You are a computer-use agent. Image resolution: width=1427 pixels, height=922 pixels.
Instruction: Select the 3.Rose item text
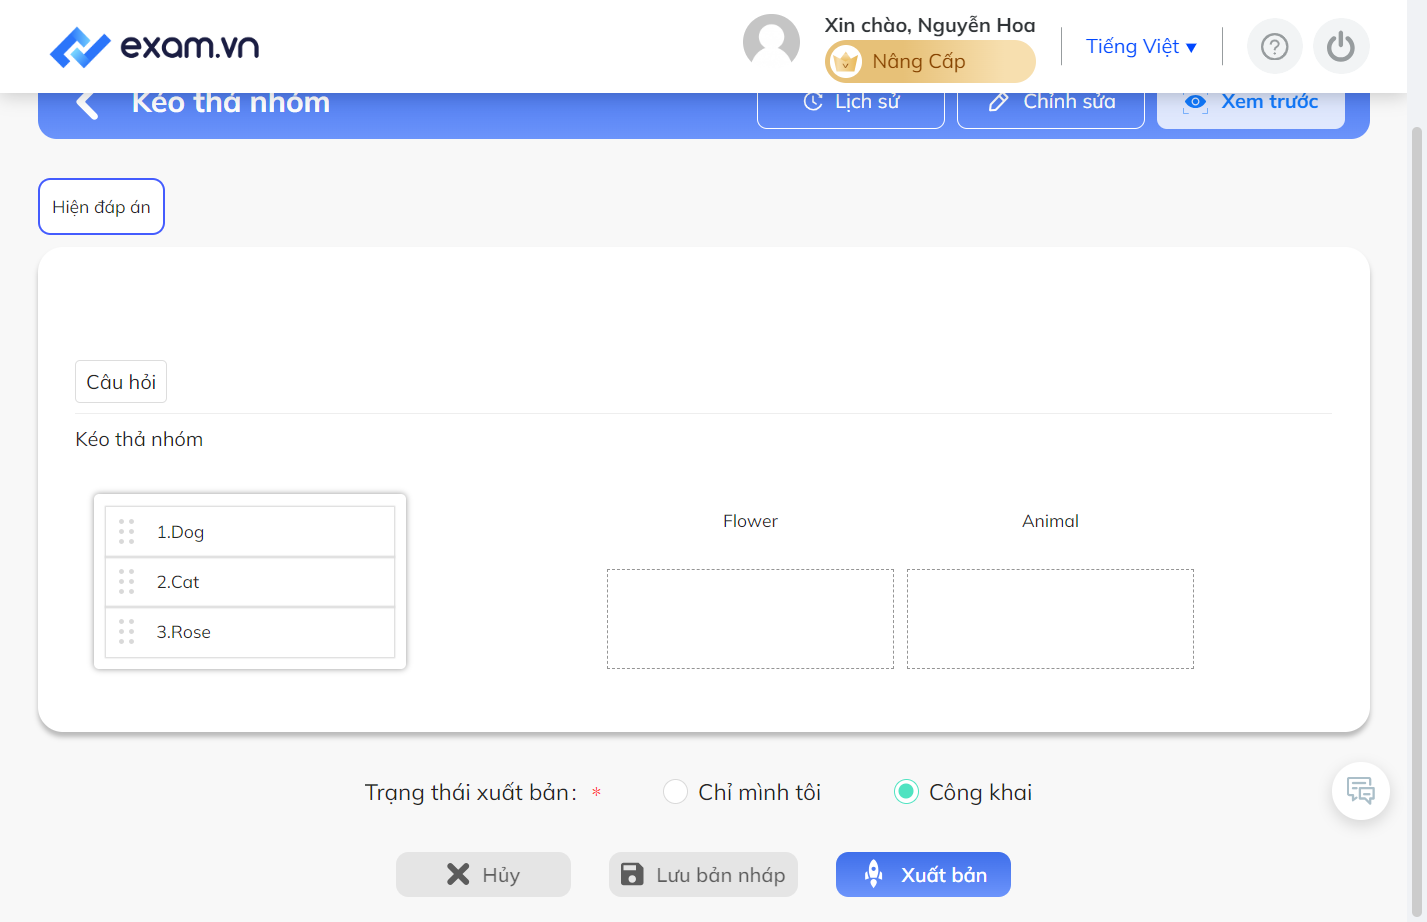tap(184, 632)
